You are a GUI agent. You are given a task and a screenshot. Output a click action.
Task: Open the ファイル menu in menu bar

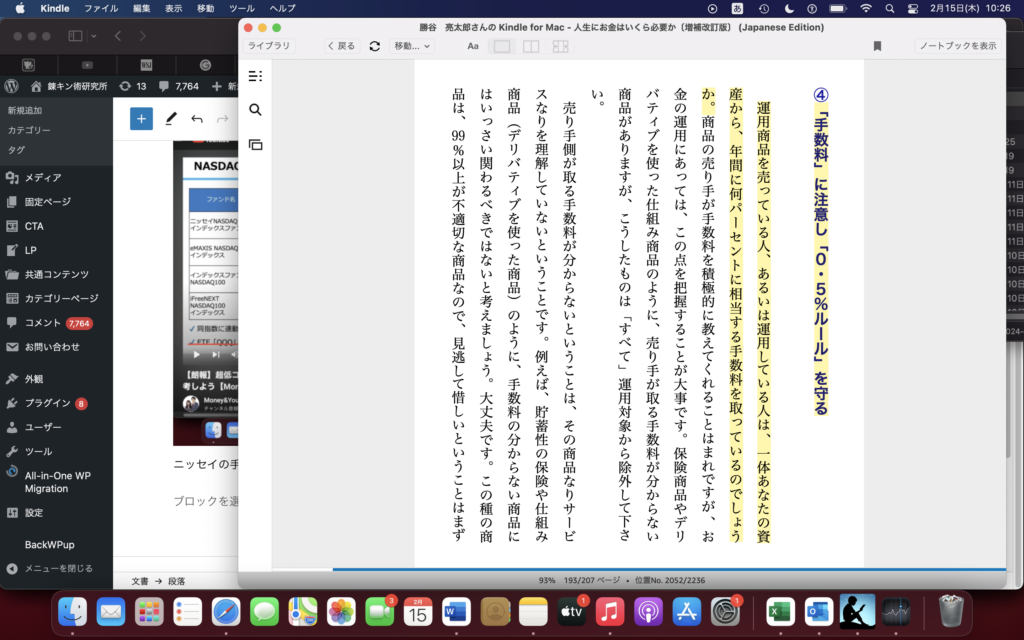100,8
